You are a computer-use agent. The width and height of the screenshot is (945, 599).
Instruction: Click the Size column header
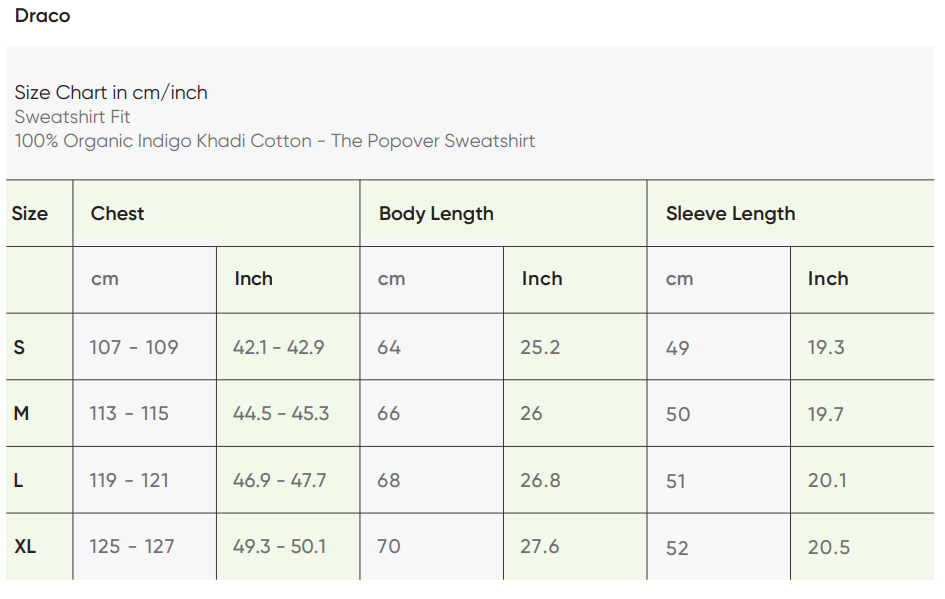coord(30,214)
